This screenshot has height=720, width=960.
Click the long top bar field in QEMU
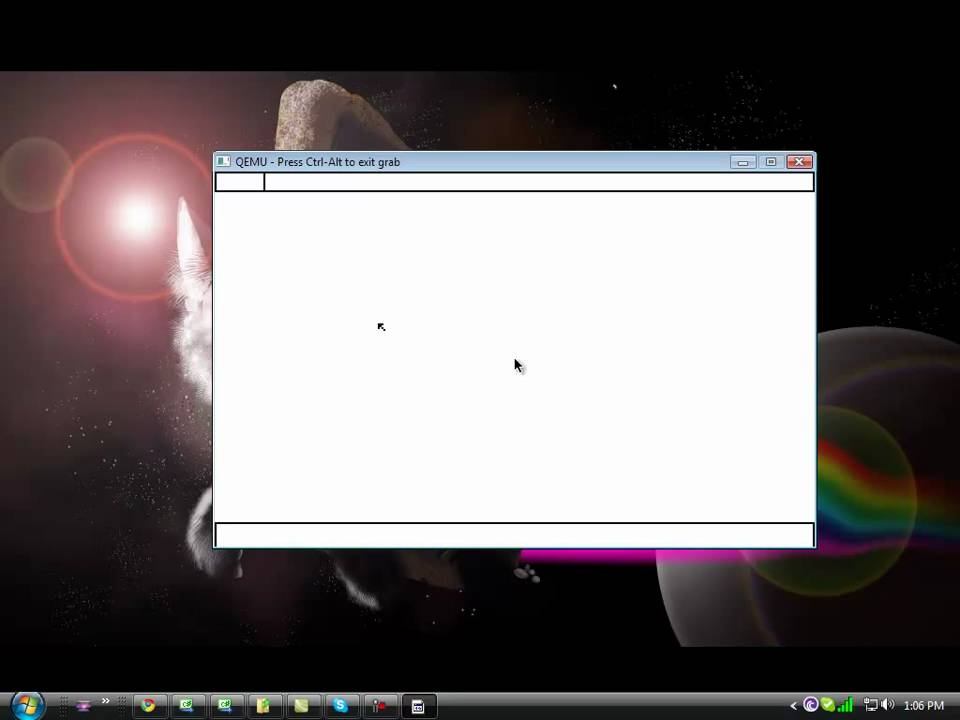tap(539, 182)
